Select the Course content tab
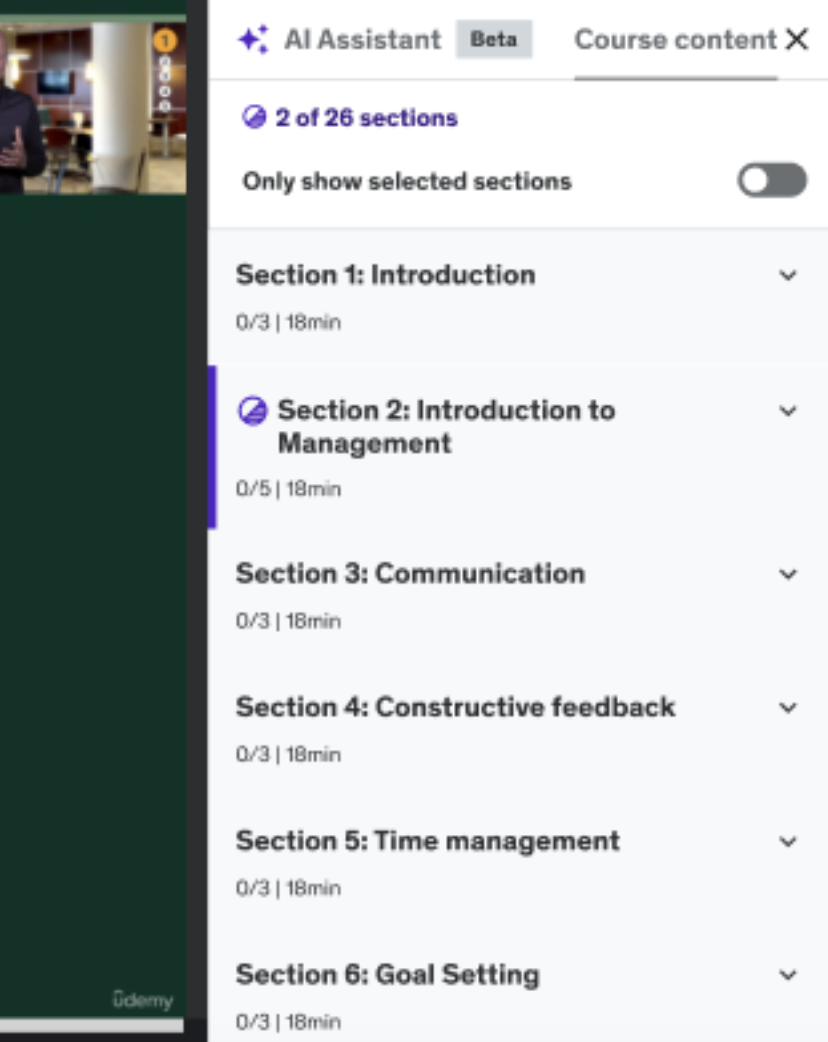This screenshot has height=1042, width=828. [x=675, y=40]
